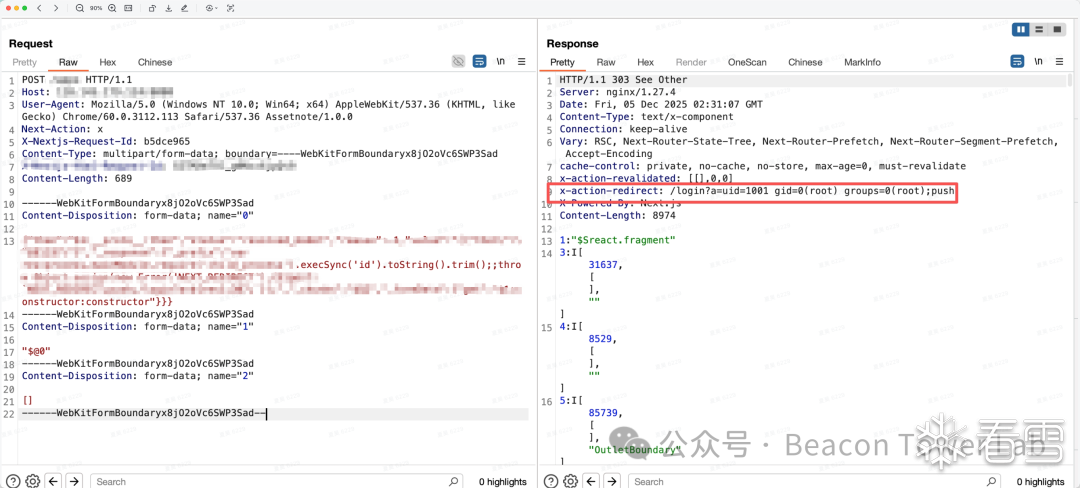Viewport: 1080px width, 488px height.
Task: Click the 'Next-Action: x' header line
Action: click(63, 129)
